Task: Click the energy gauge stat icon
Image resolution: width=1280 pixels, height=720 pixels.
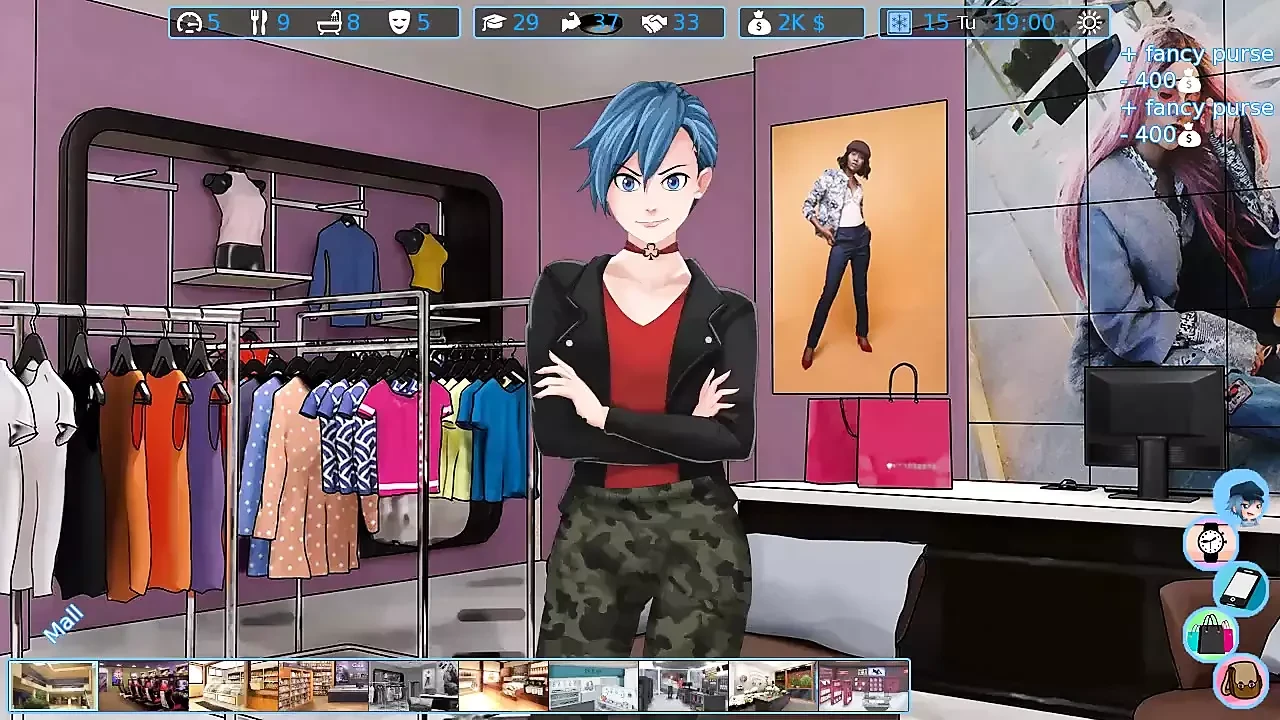Action: point(189,22)
